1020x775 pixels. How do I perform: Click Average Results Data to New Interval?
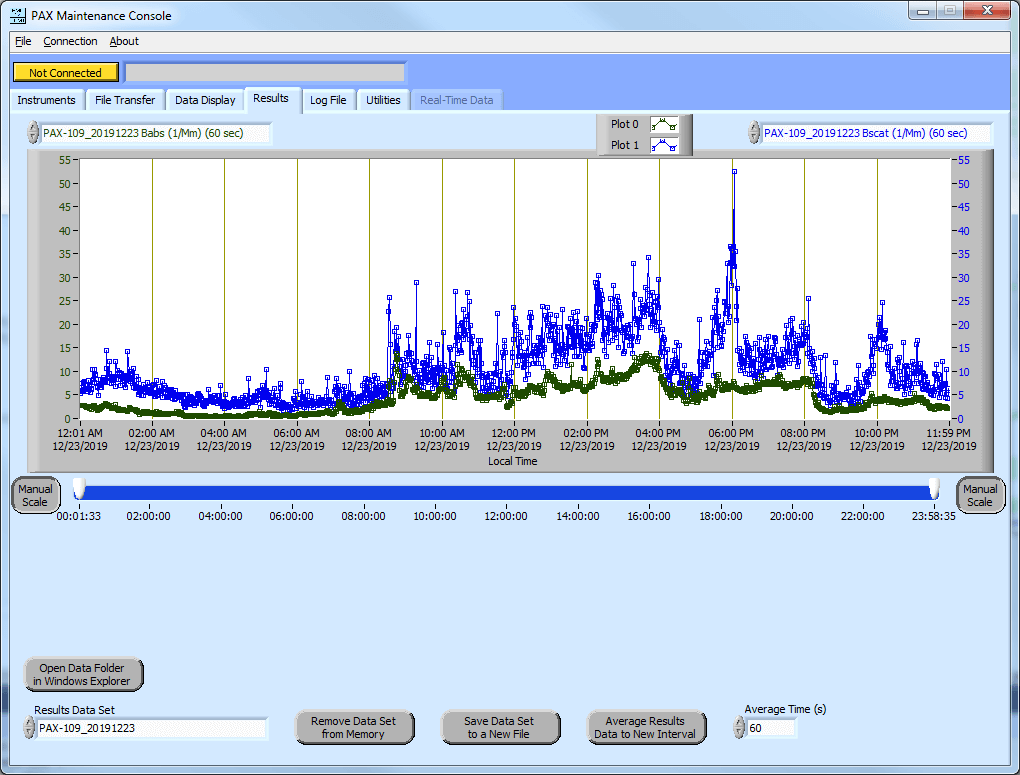[646, 727]
